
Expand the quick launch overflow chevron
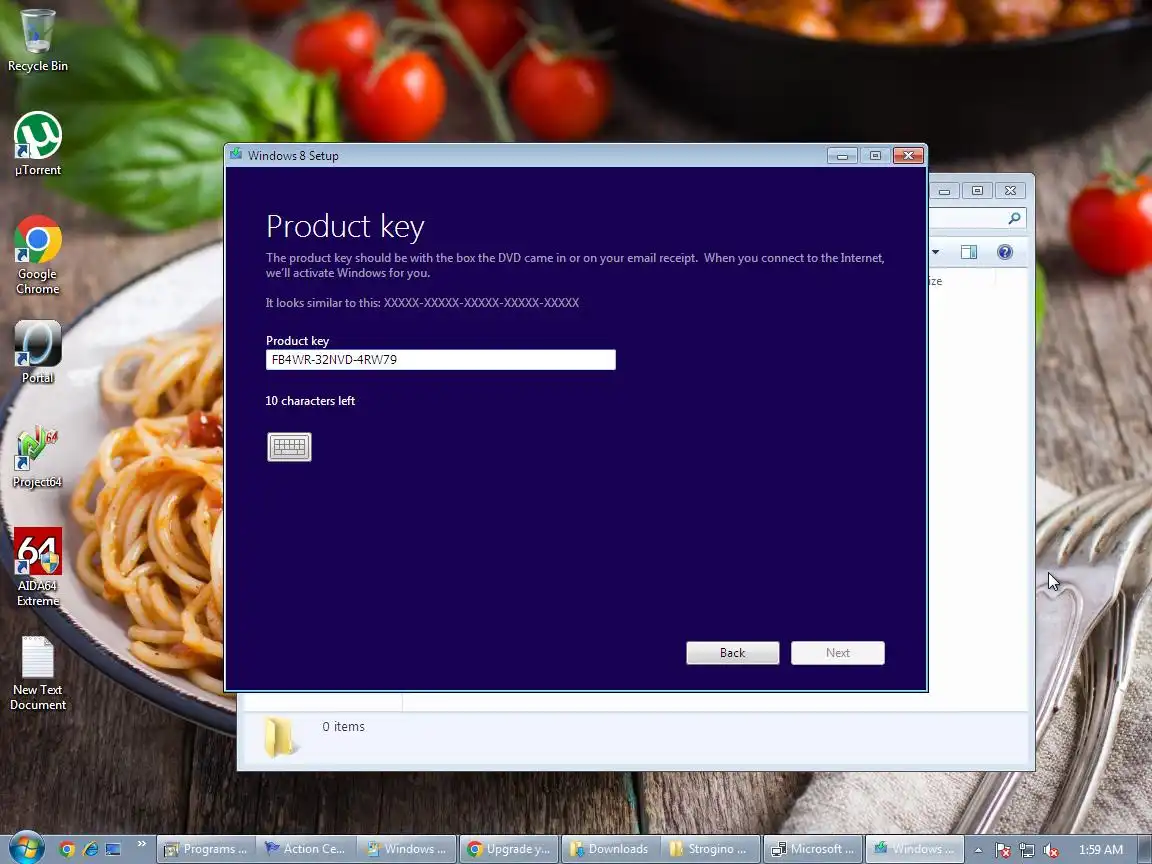pos(142,843)
